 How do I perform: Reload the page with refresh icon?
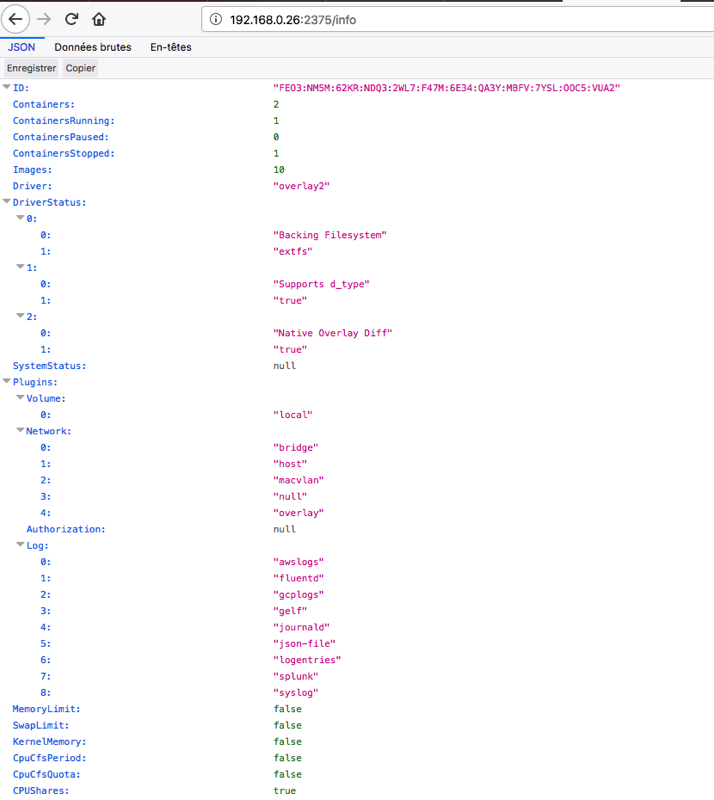72,19
